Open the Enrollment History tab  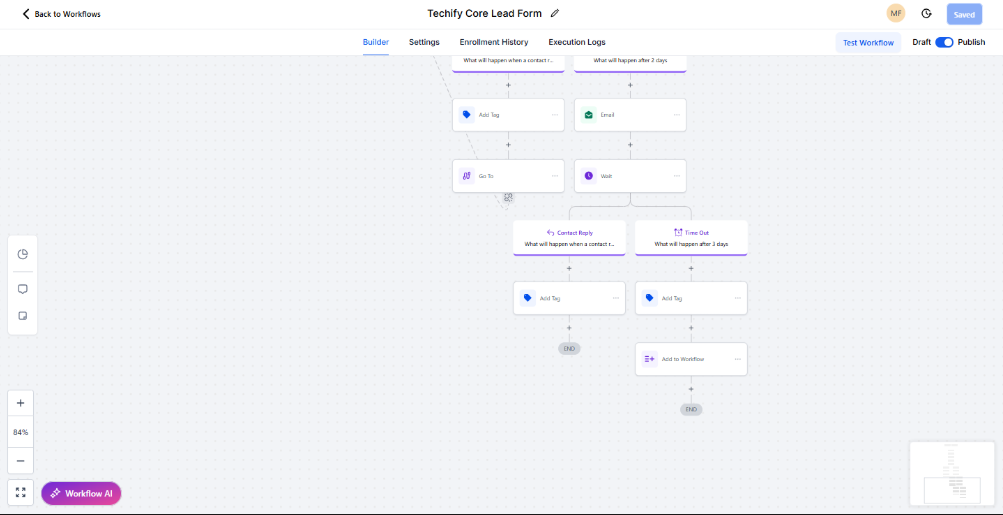tap(494, 42)
